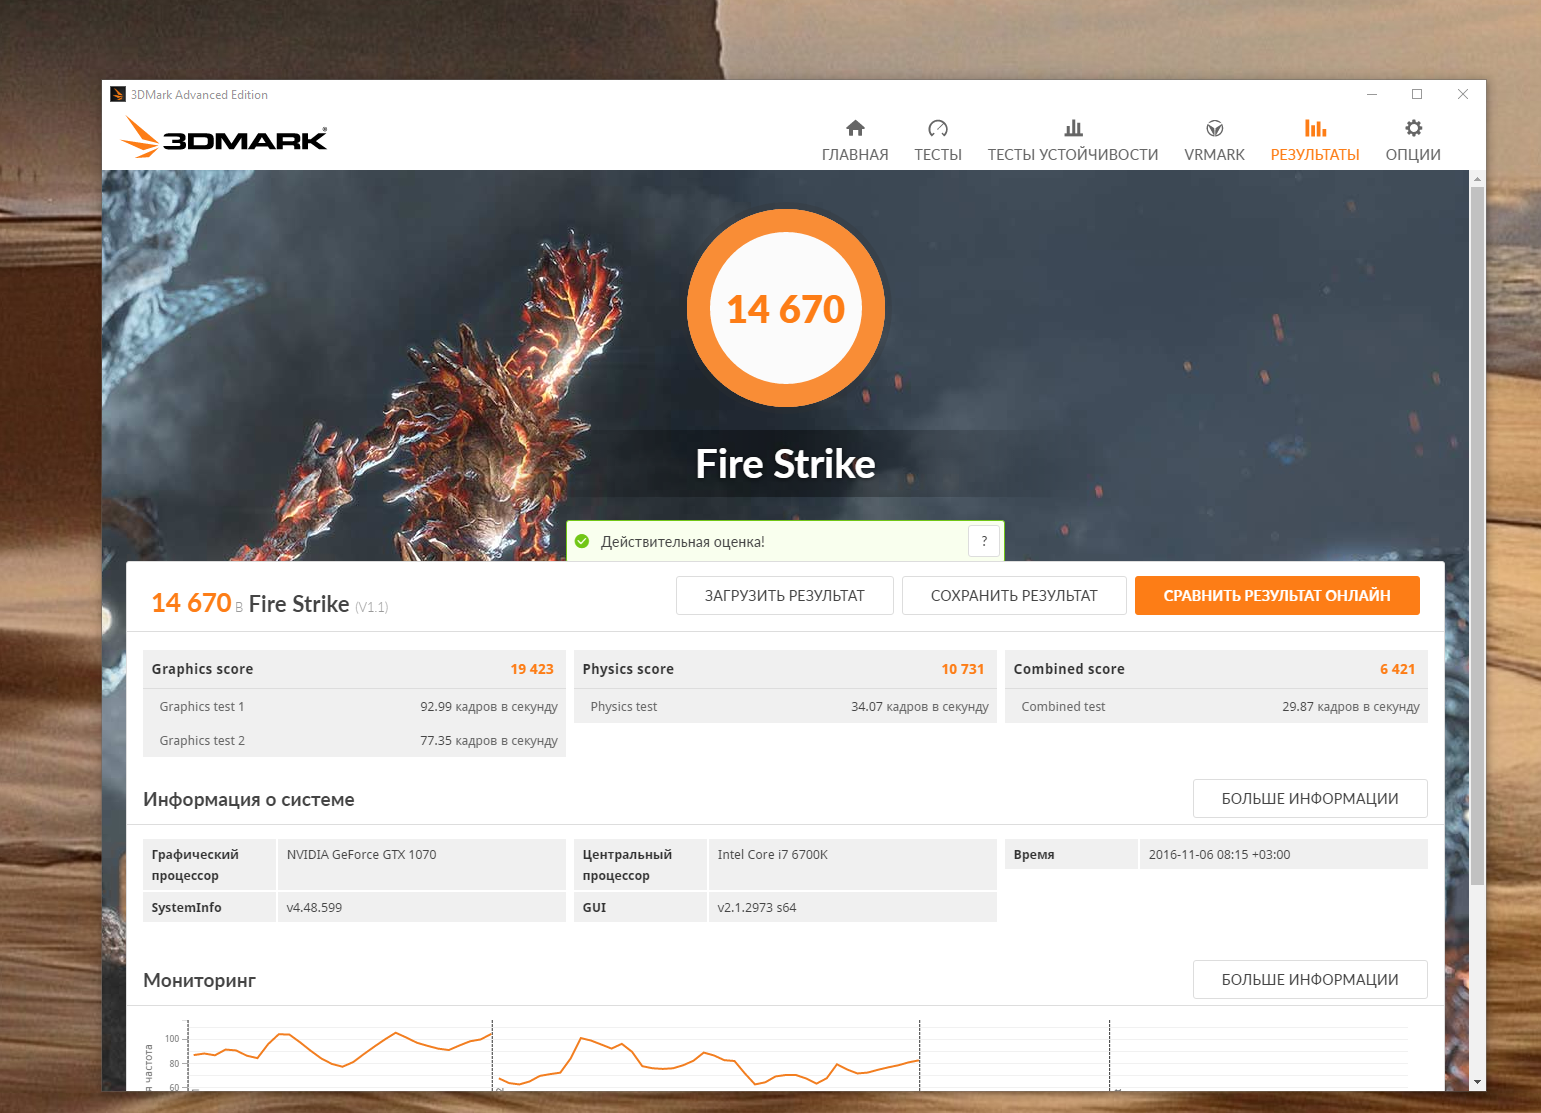The image size is (1541, 1113).
Task: Click the SystemInfo version v4.48.599
Action: [x=314, y=908]
